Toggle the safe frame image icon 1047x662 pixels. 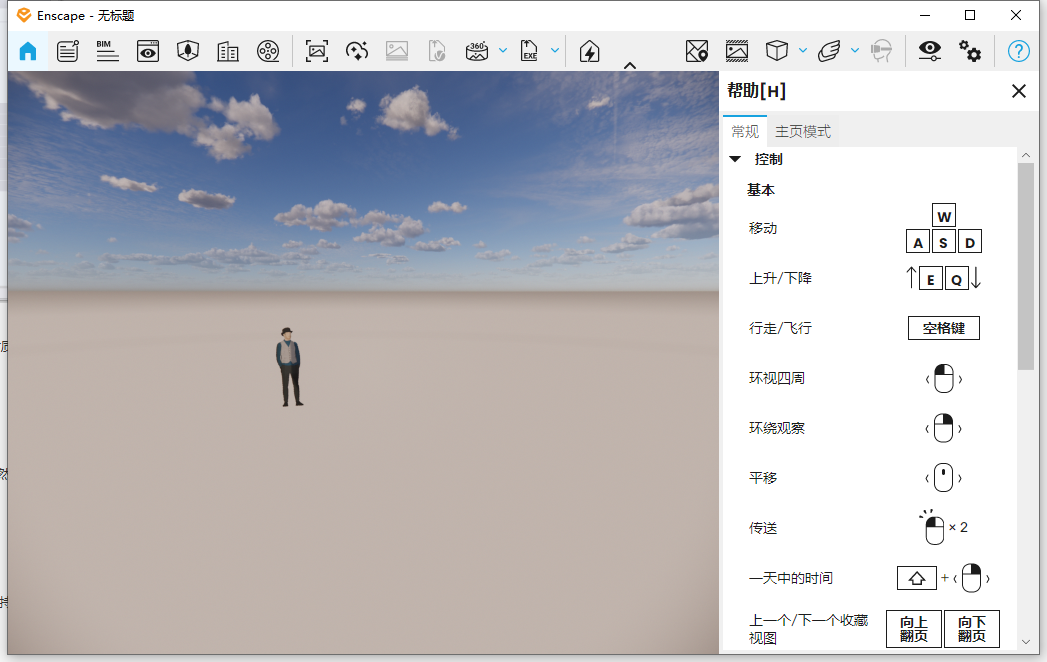[737, 51]
